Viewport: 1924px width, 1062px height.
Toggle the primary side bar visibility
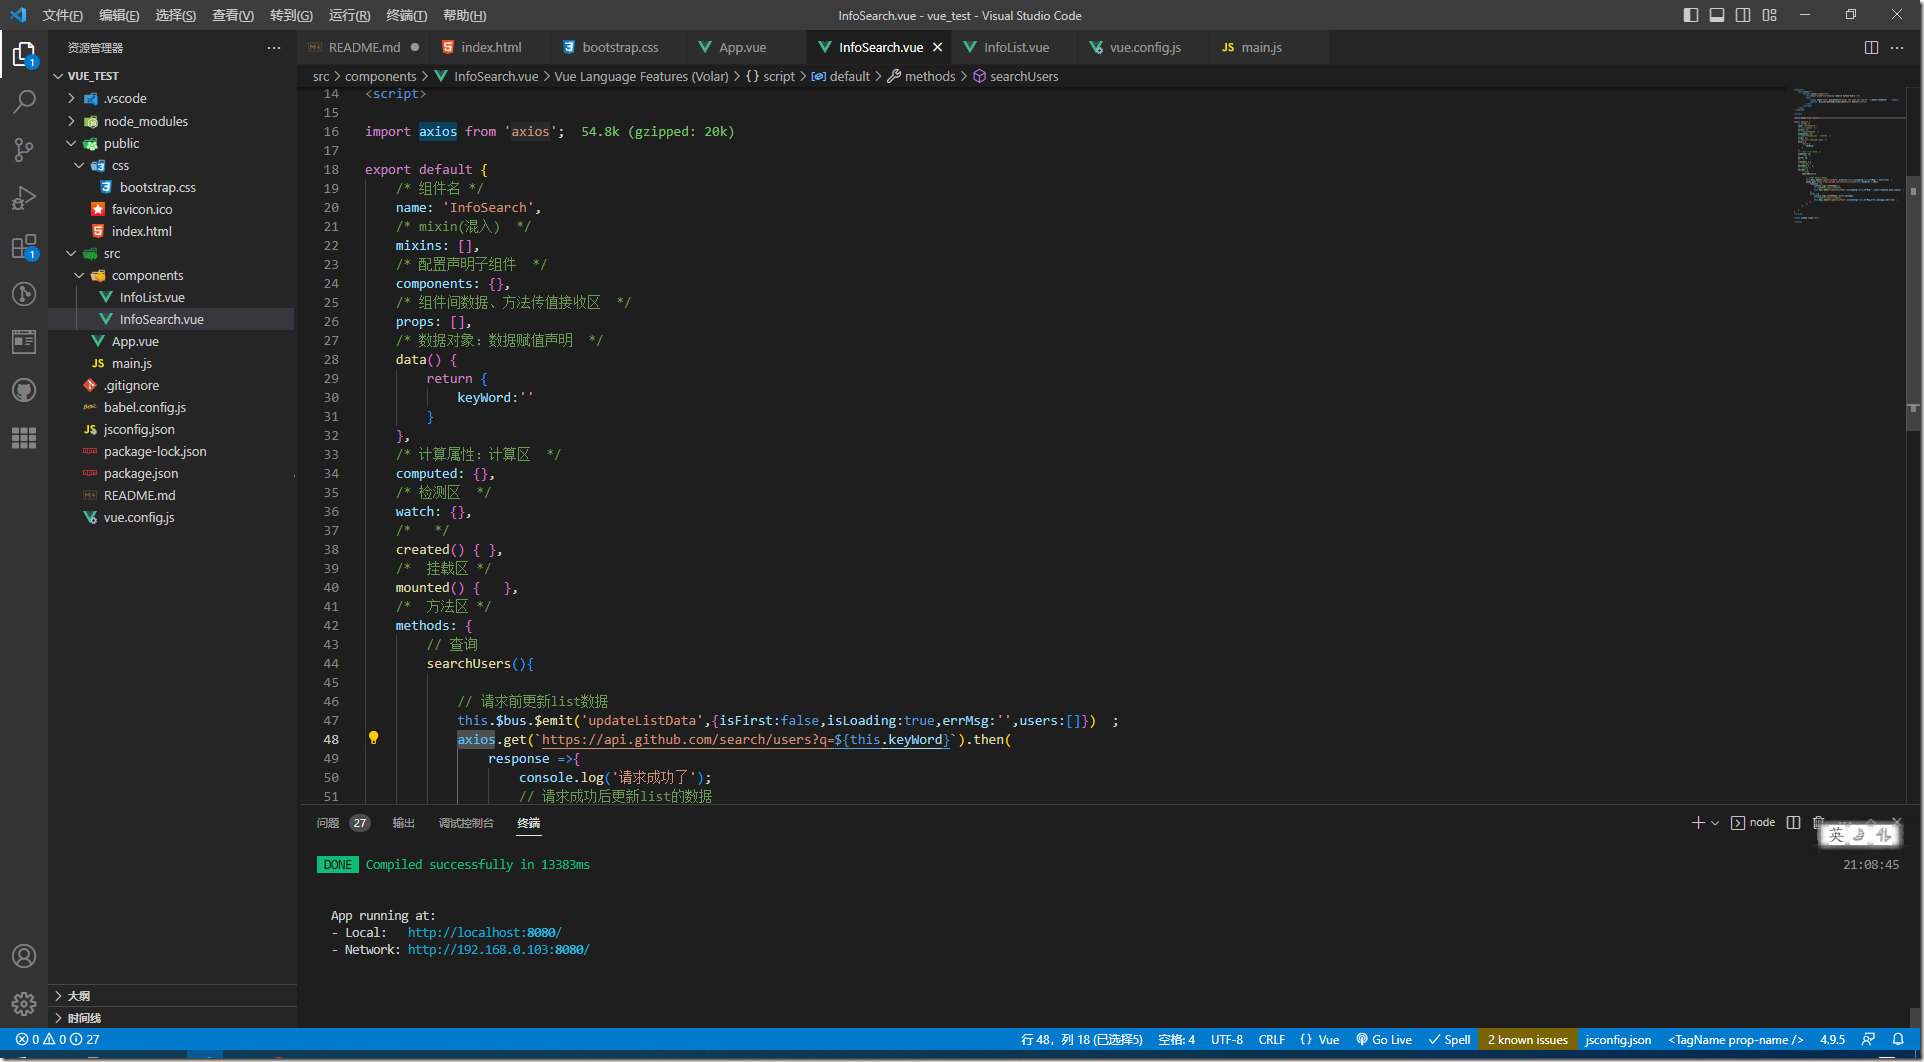(x=1691, y=15)
